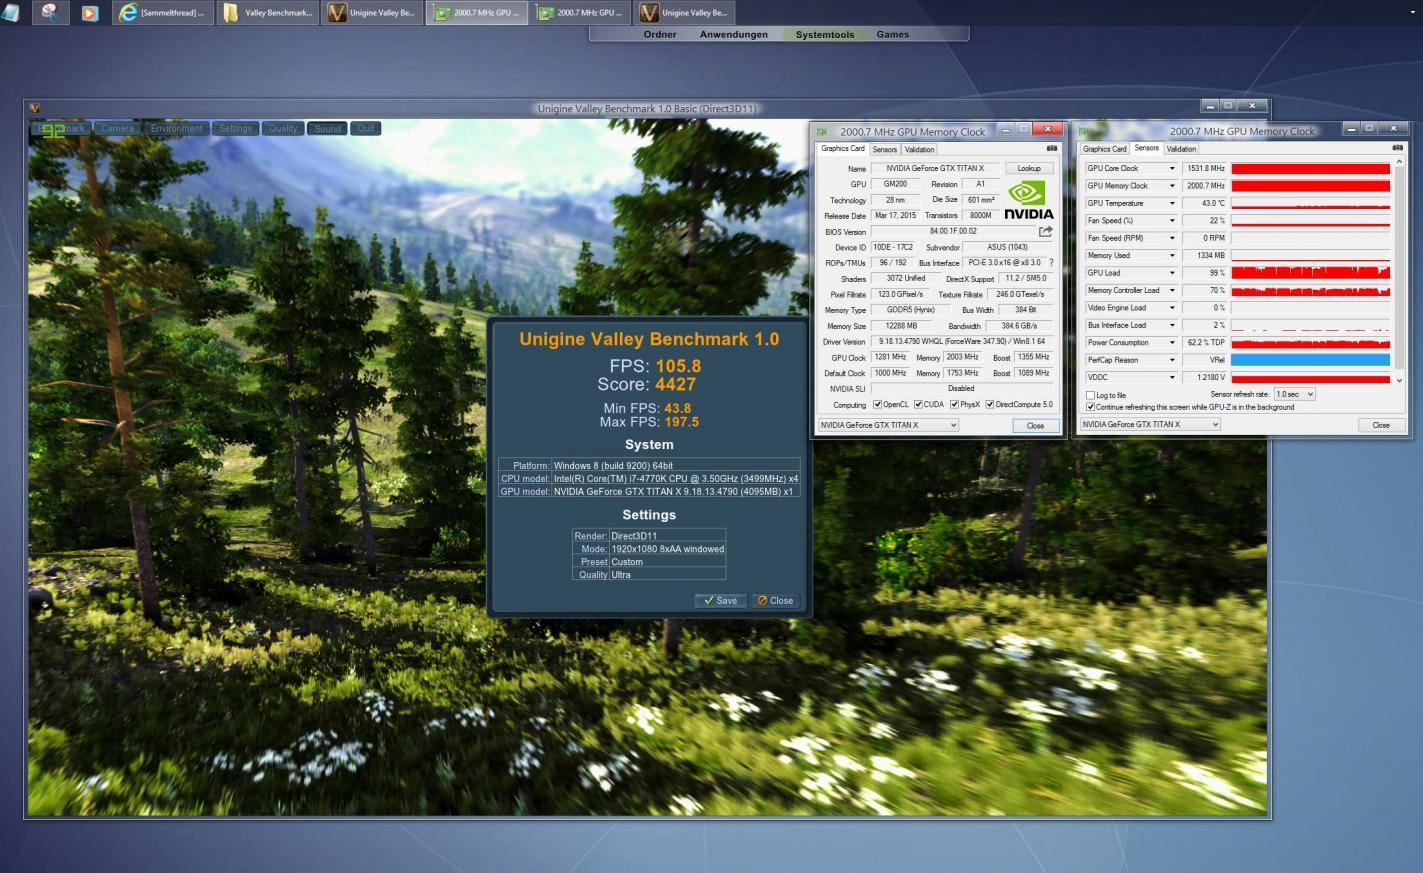Open Settings menu in Valley benchmark
Image resolution: width=1423 pixels, height=873 pixels.
pos(236,128)
